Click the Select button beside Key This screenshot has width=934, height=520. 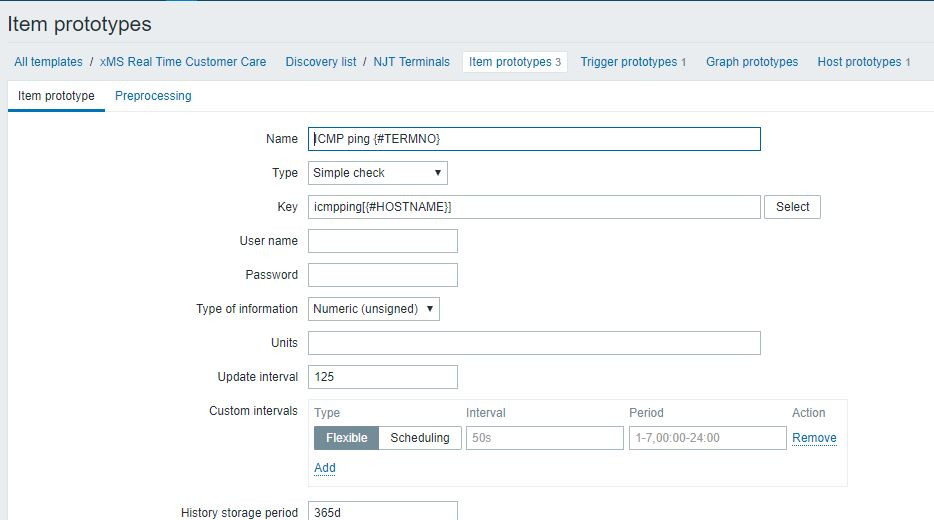pos(792,207)
